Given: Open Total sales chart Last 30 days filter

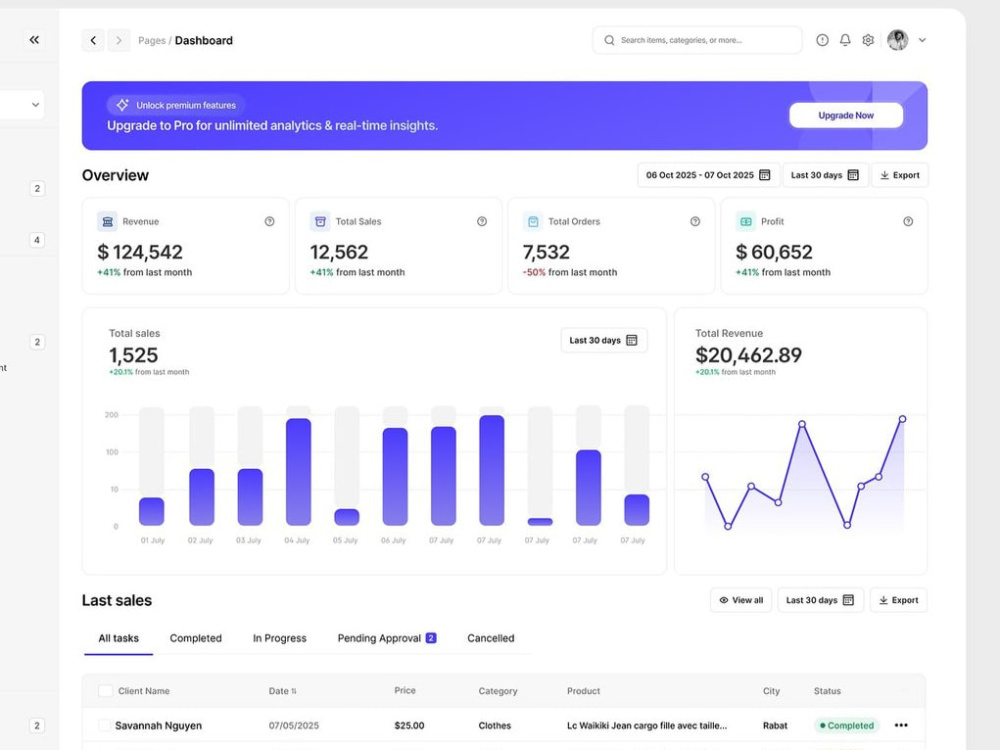Looking at the screenshot, I should point(604,340).
